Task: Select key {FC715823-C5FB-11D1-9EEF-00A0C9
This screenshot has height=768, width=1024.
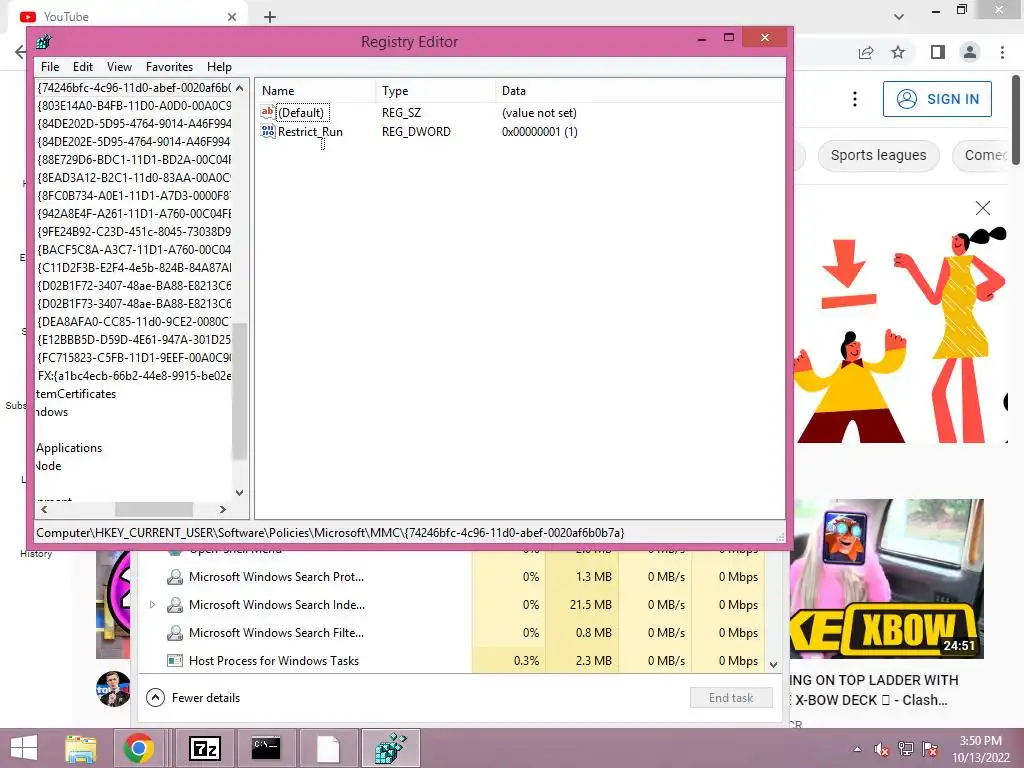Action: pos(134,358)
